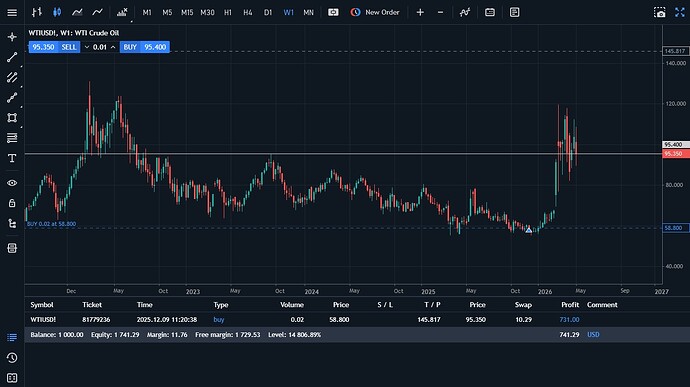This screenshot has height=387, width=690.
Task: Click the New Order button
Action: (375, 12)
